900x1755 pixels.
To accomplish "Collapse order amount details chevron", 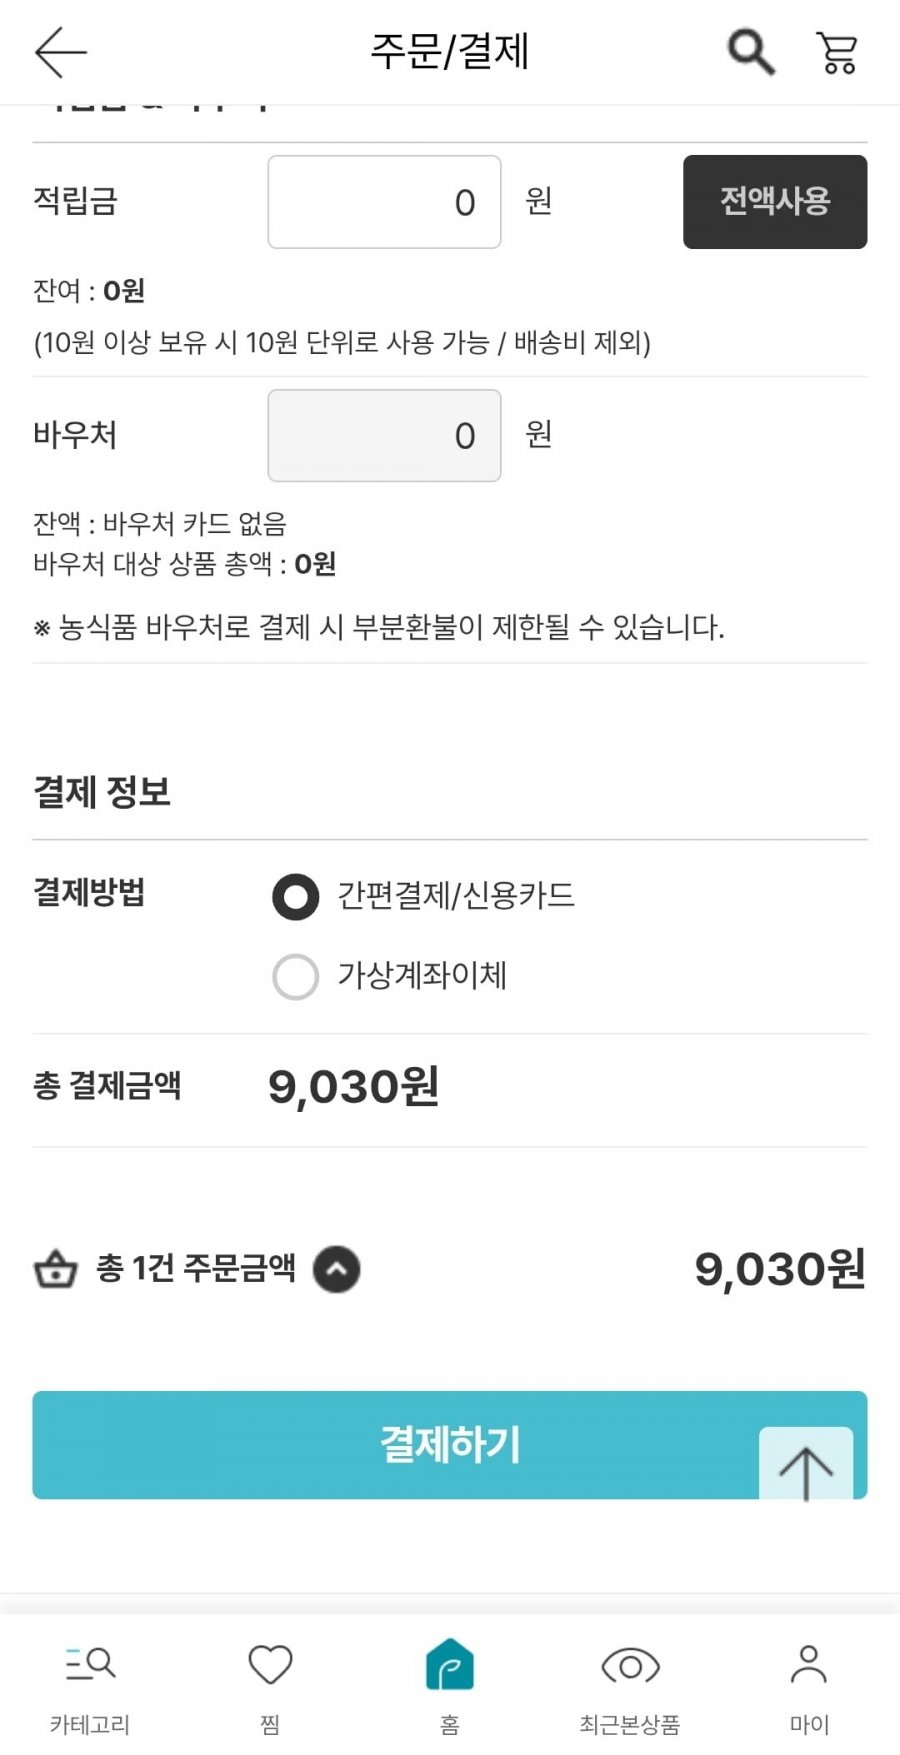I will point(337,1270).
